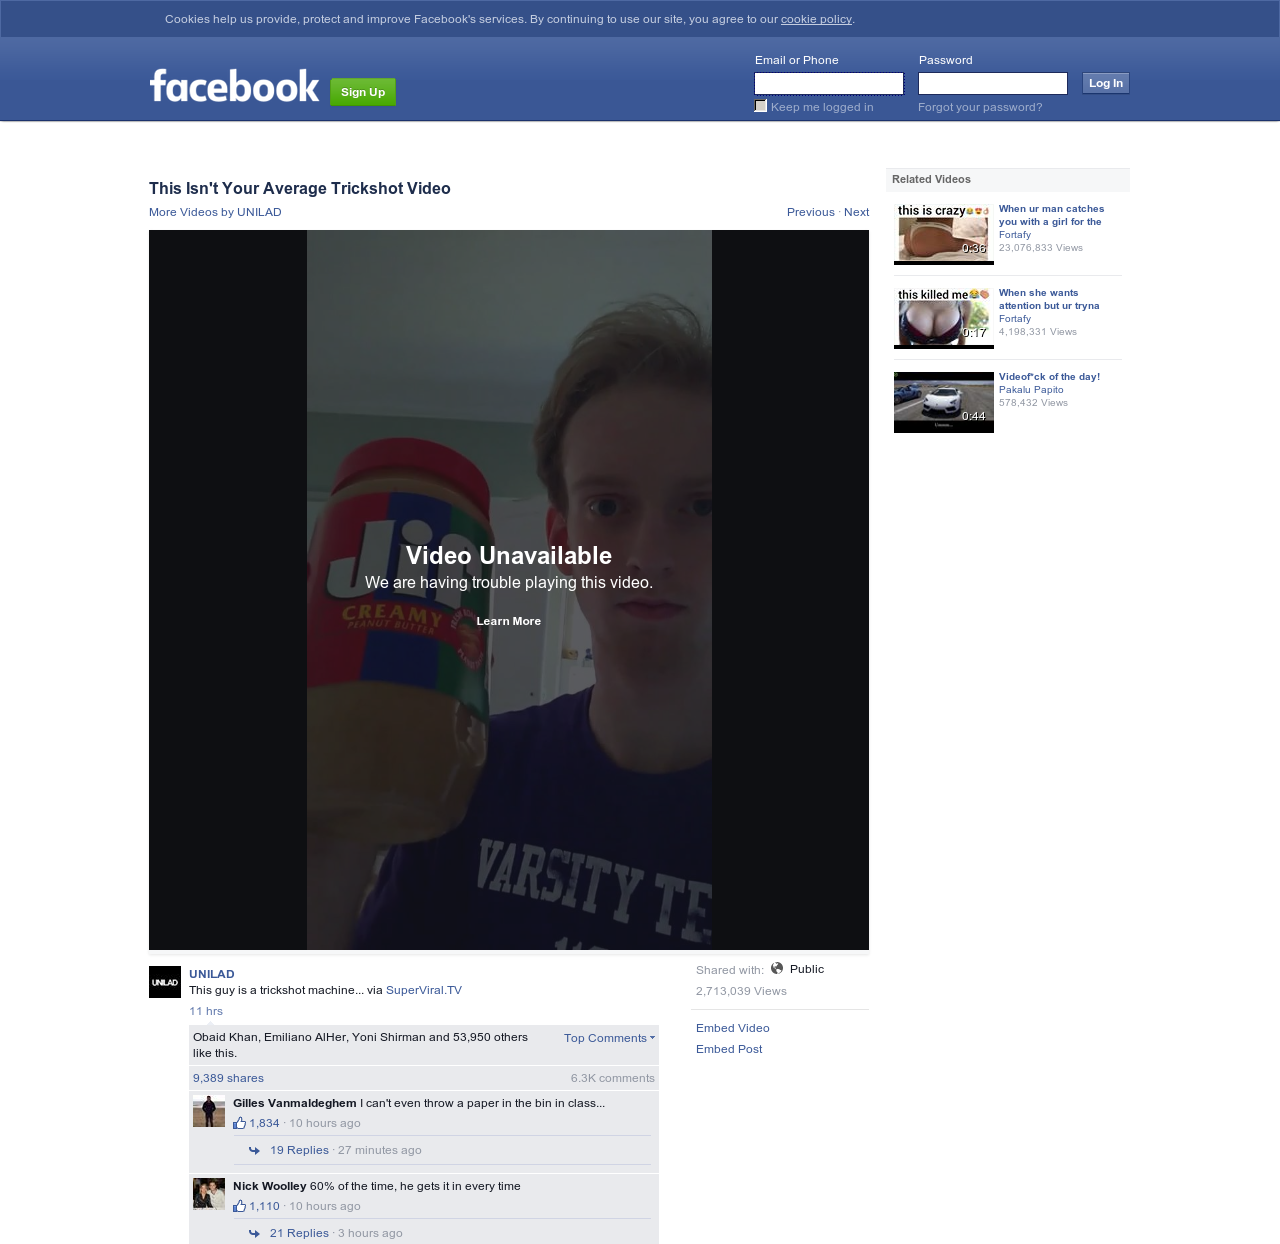Open the Top Comments dropdown
Screen dimensions: 1280x1244
609,1038
